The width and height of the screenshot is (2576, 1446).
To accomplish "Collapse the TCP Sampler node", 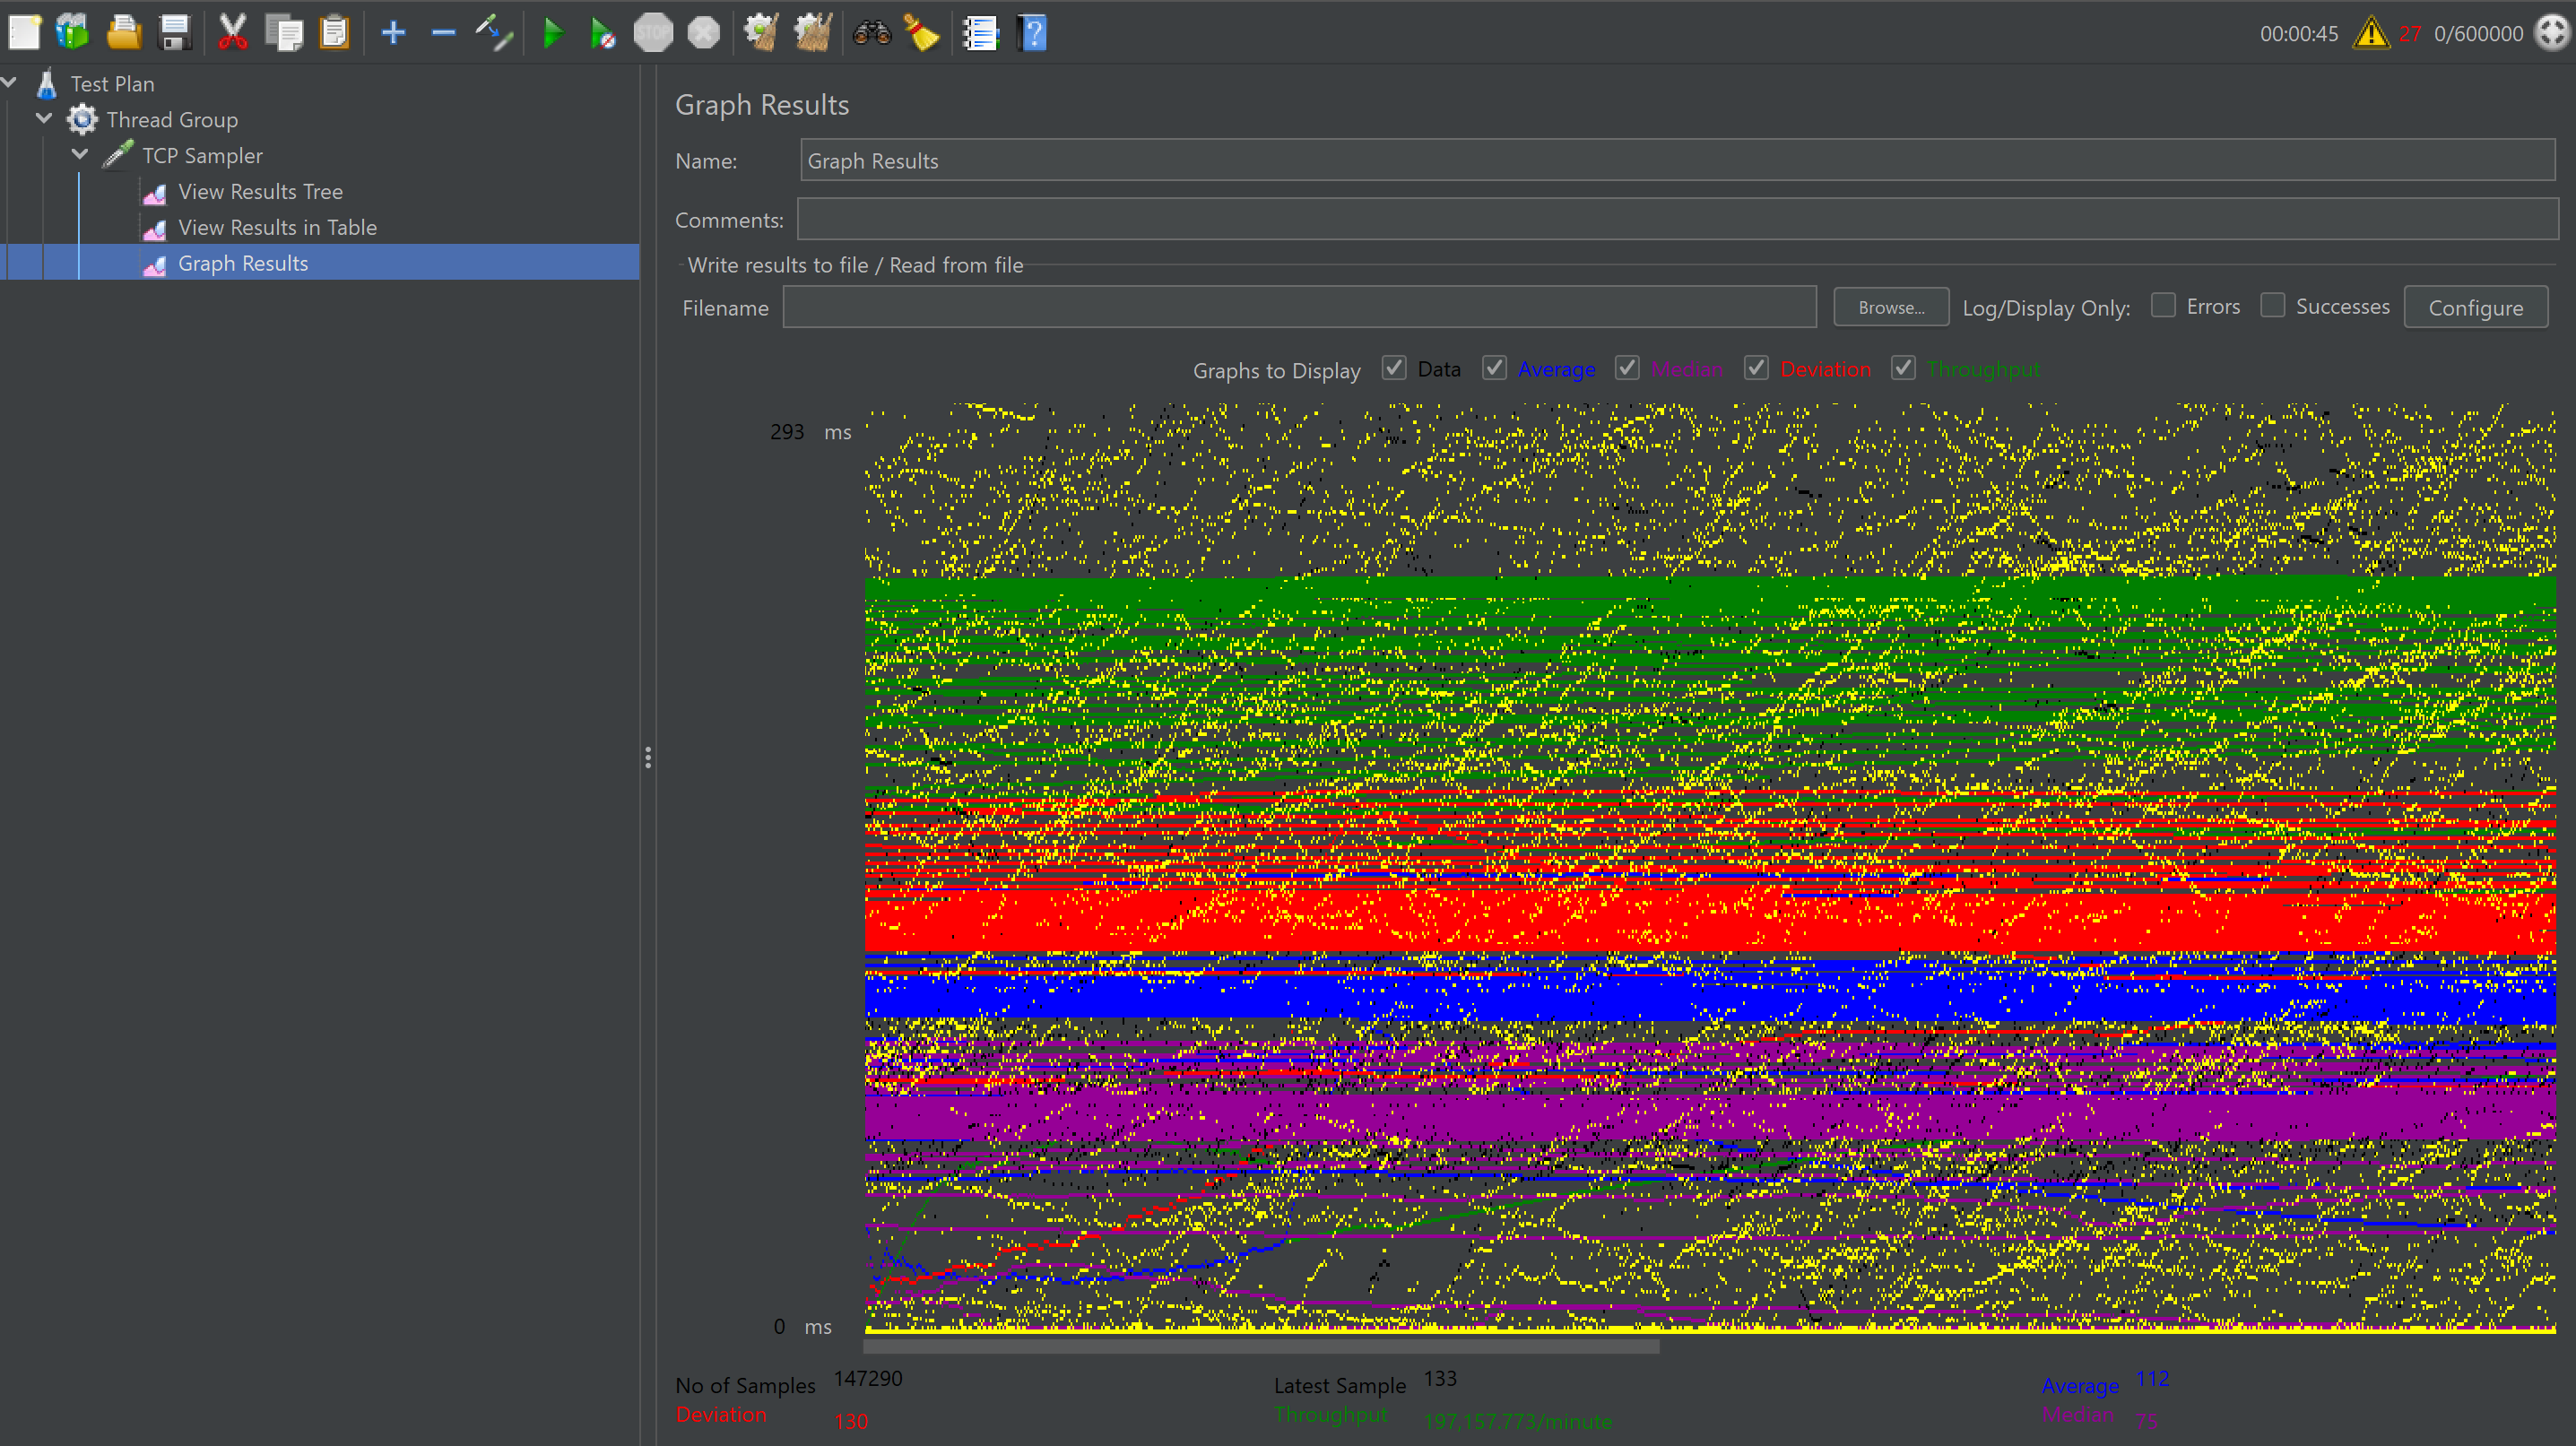I will click(x=81, y=155).
